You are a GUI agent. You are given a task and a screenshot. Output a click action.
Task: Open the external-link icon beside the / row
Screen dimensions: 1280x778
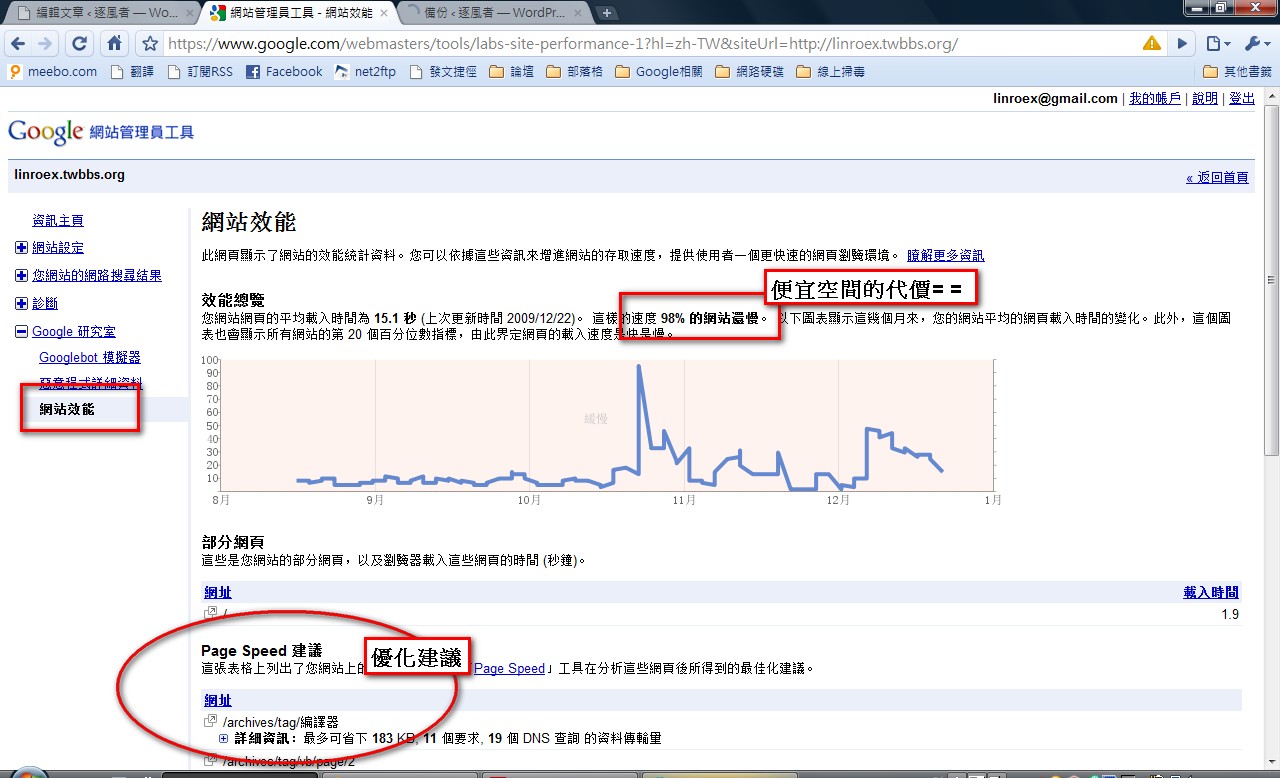tap(211, 613)
